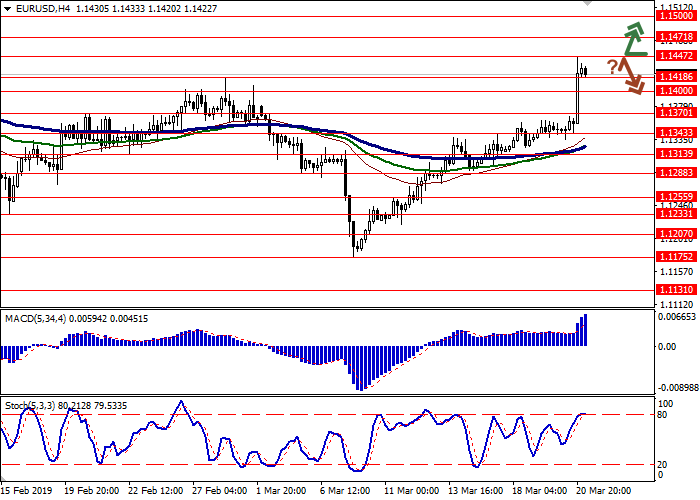Click the green upward arrow
Viewport: 700px width, 500px height.
[x=632, y=38]
